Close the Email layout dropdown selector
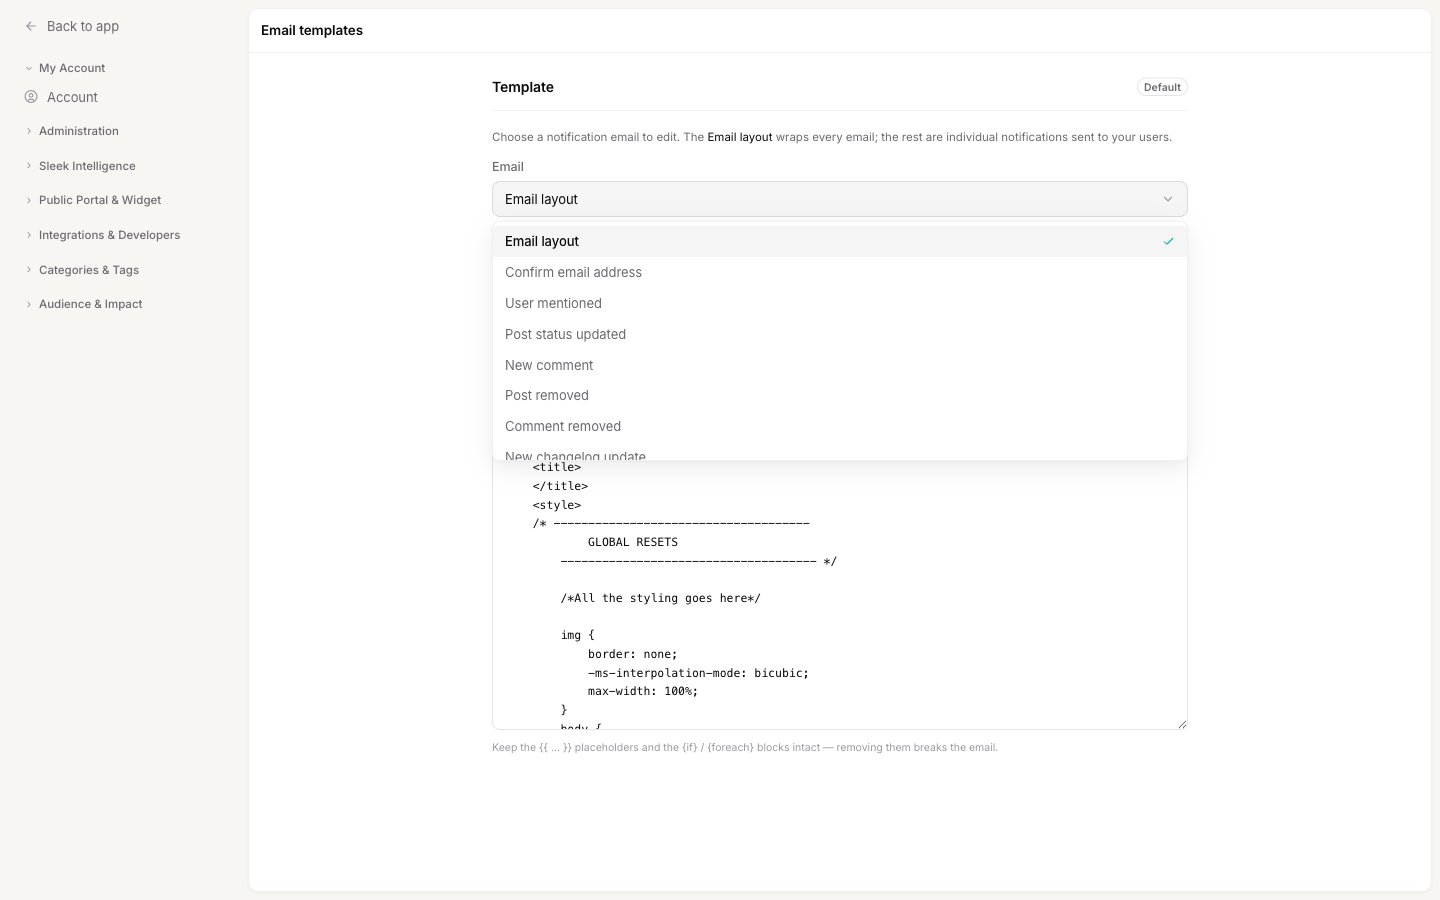The height and width of the screenshot is (900, 1440). click(x=840, y=199)
